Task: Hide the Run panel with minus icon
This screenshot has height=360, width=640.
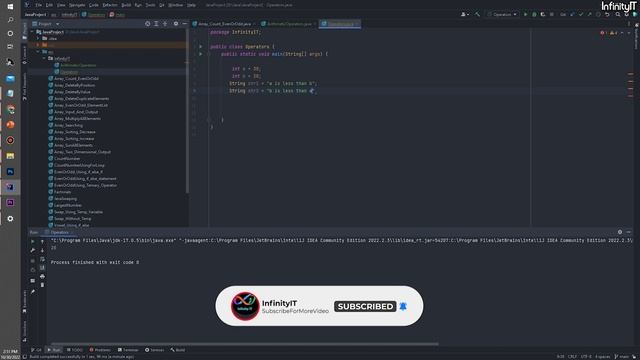Action: click(x=629, y=232)
